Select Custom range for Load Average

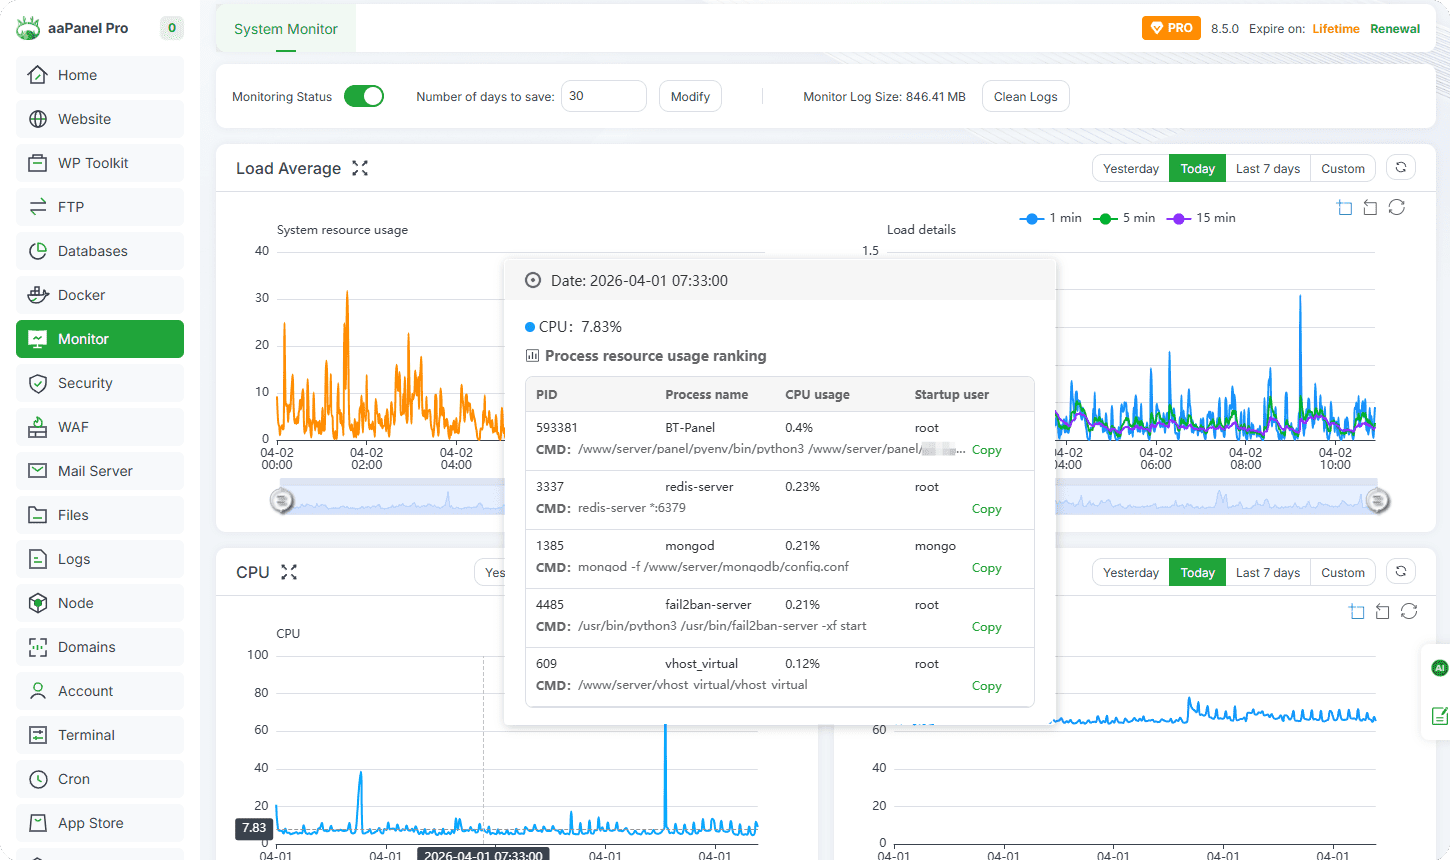click(x=1342, y=168)
